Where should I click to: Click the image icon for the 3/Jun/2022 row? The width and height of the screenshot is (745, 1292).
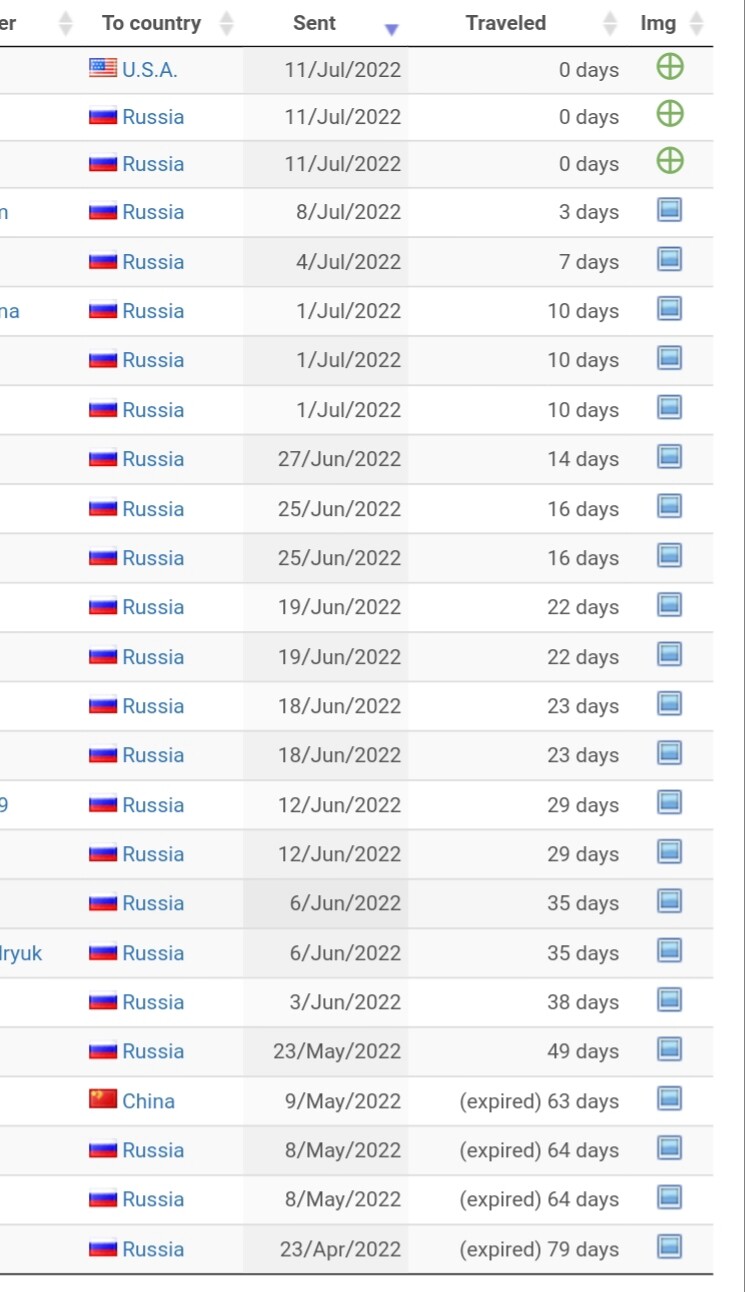click(x=670, y=1000)
